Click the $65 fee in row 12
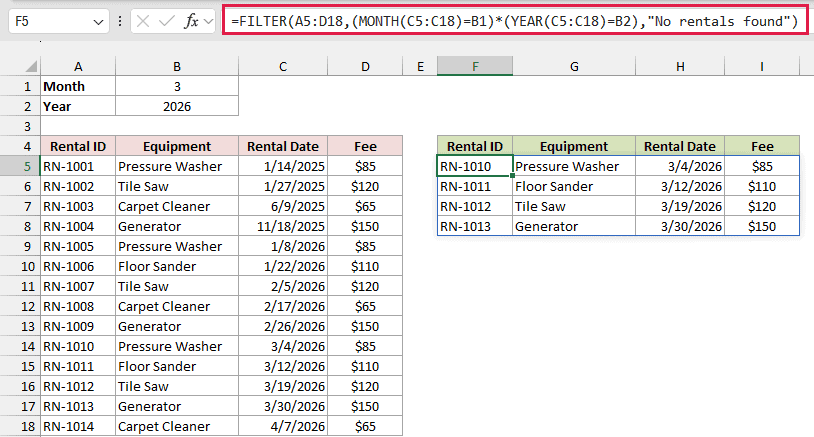This screenshot has height=437, width=814. (365, 306)
